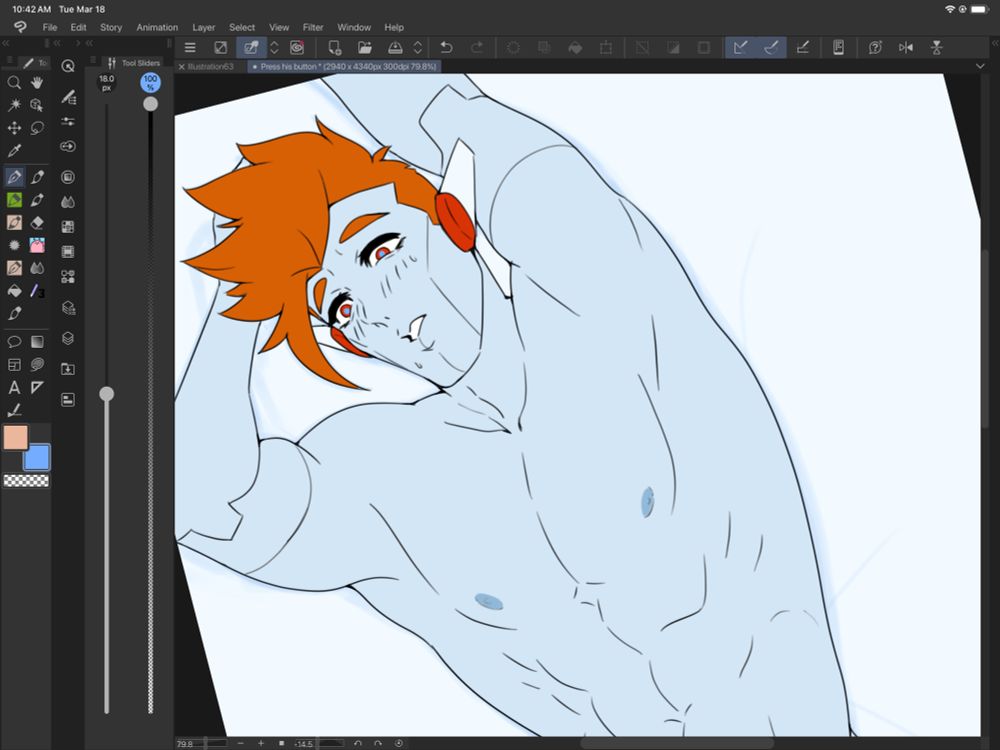
Task: Open the Layer menu
Action: coord(203,27)
